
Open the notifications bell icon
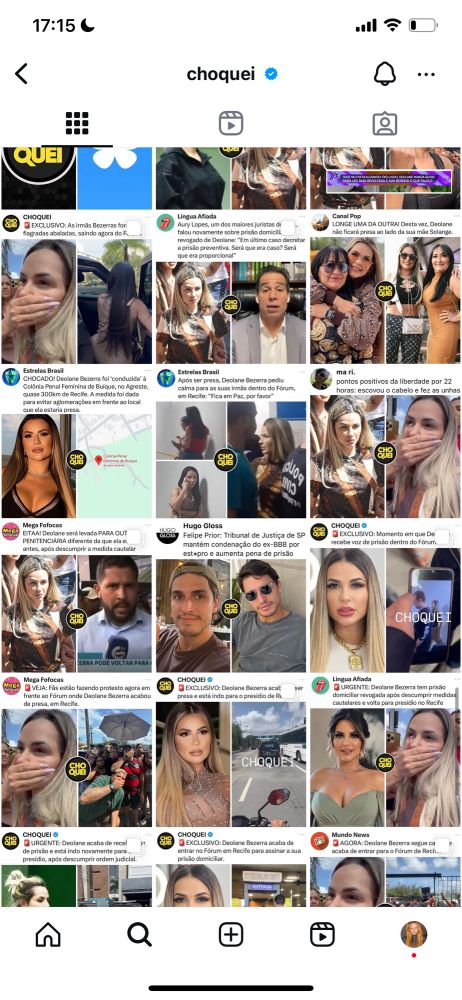tap(385, 74)
